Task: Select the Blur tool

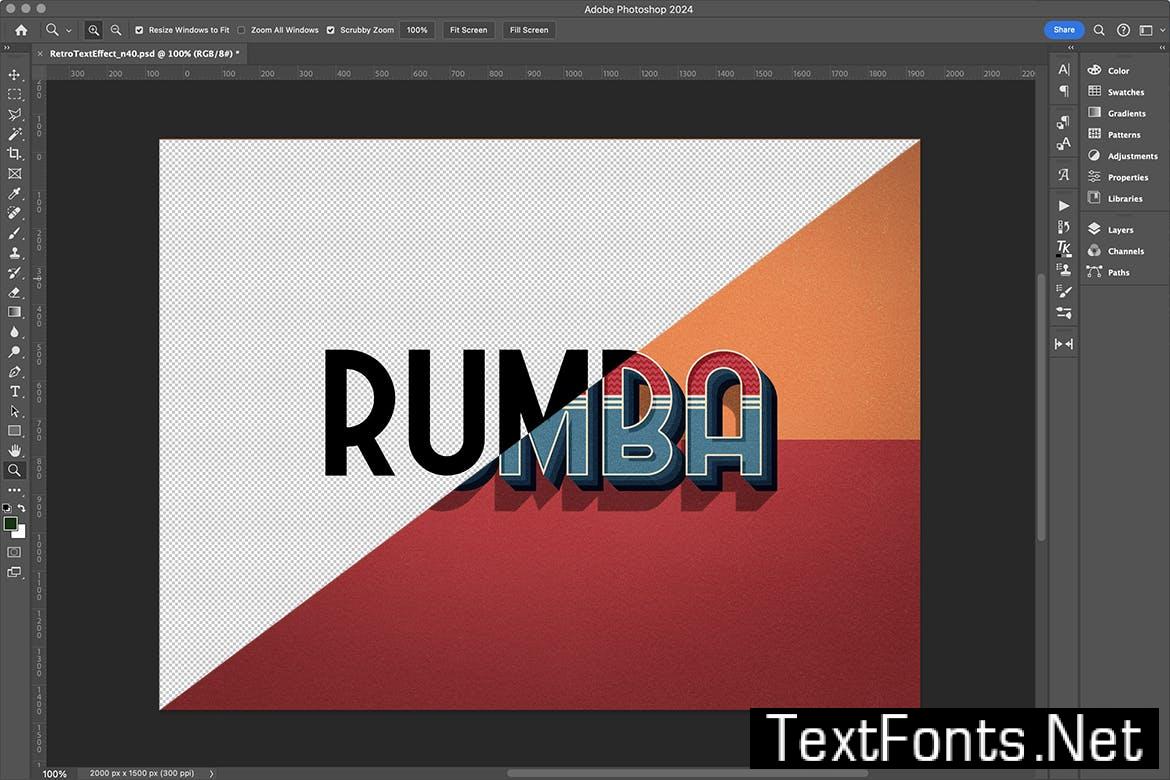Action: click(14, 332)
